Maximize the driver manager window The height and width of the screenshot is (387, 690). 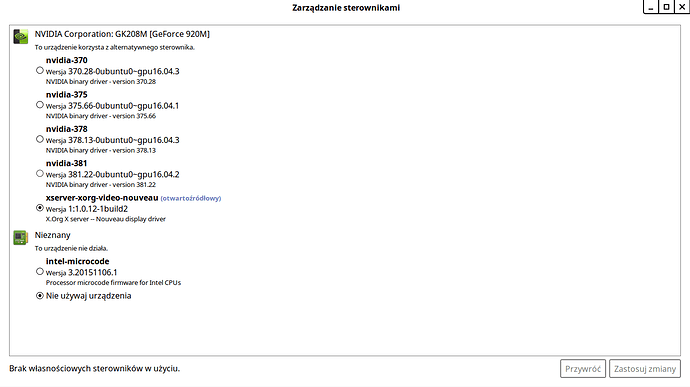[x=666, y=7]
